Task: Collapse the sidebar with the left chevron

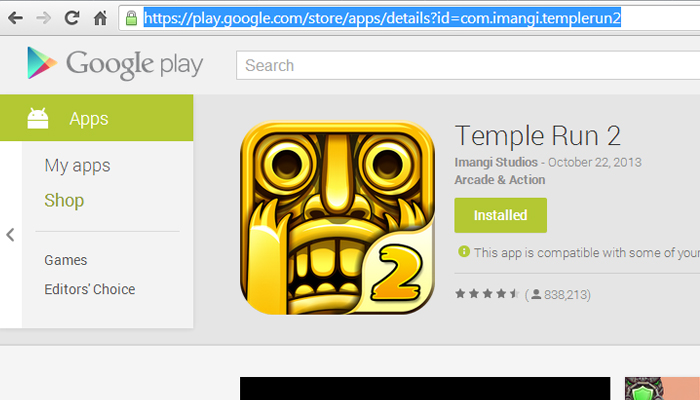Action: pos(10,235)
